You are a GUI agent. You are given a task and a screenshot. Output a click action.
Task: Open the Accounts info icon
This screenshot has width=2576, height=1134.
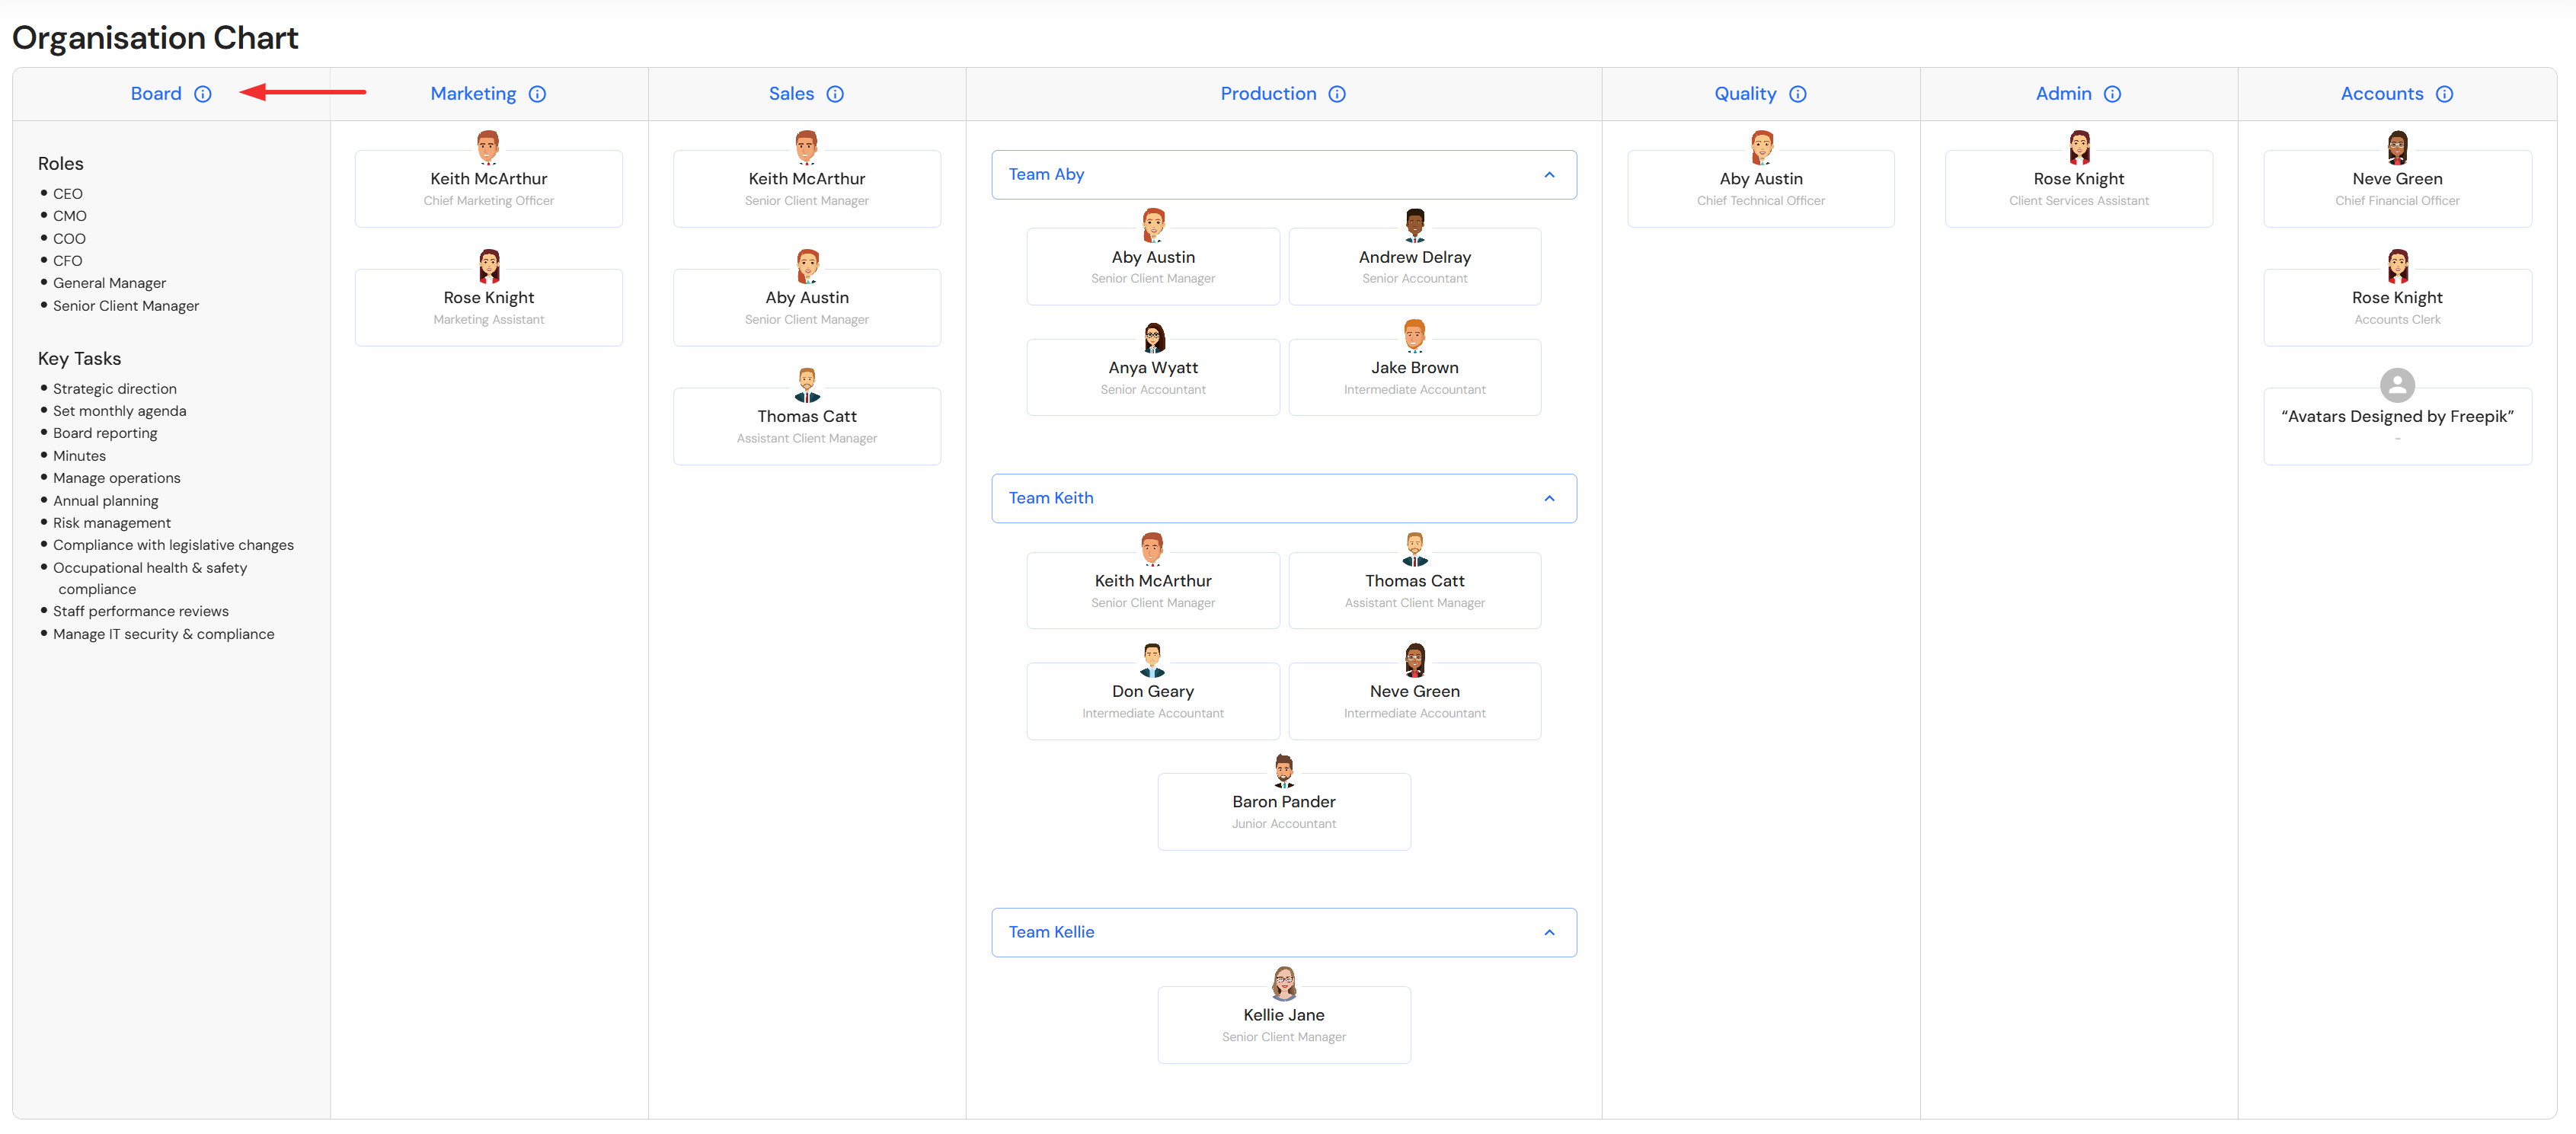(x=2444, y=94)
